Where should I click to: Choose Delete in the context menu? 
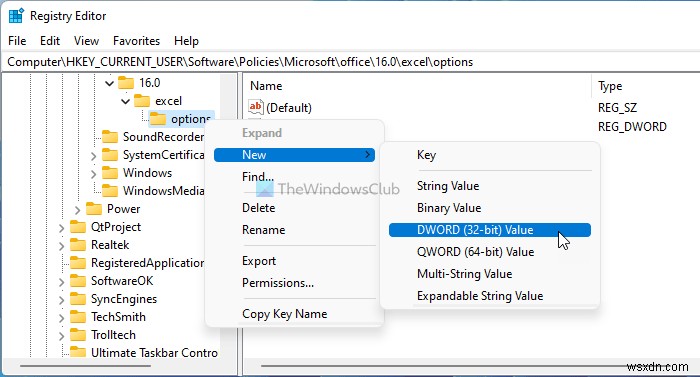294,208
